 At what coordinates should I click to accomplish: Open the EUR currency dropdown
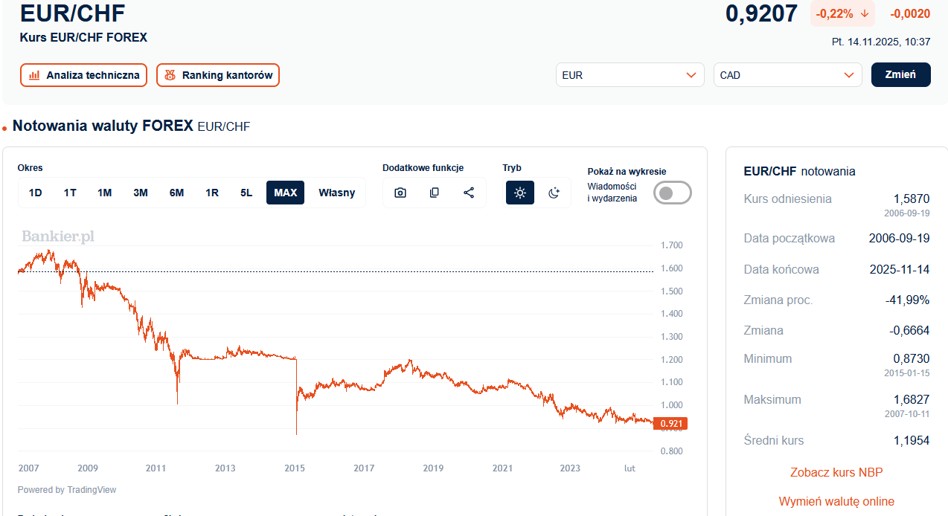pyautogui.click(x=630, y=75)
